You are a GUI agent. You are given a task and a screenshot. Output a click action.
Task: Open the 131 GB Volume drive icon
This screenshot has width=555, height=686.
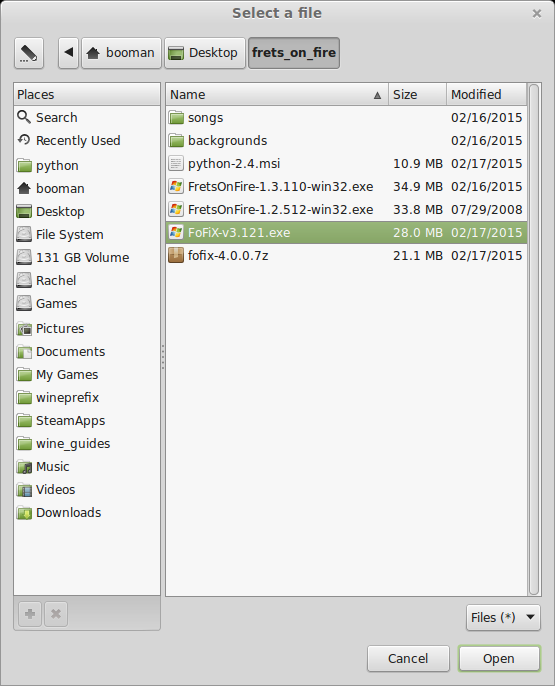(x=24, y=257)
